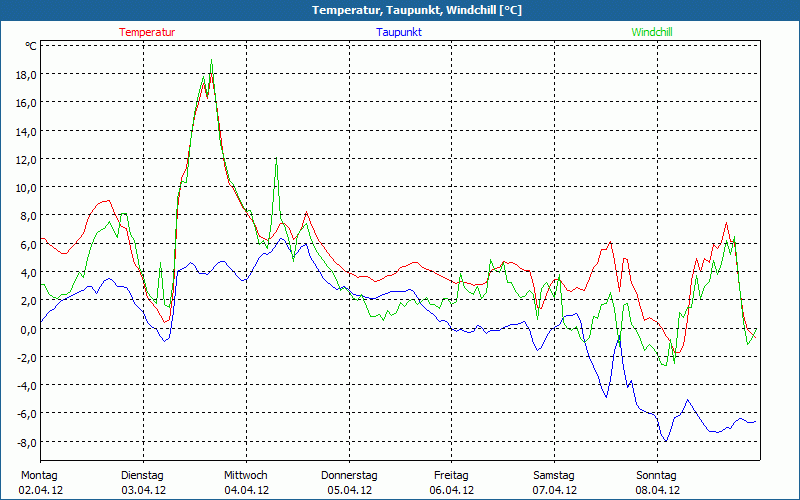
Task: Click the 6,0 y-axis value
Action: pos(29,244)
